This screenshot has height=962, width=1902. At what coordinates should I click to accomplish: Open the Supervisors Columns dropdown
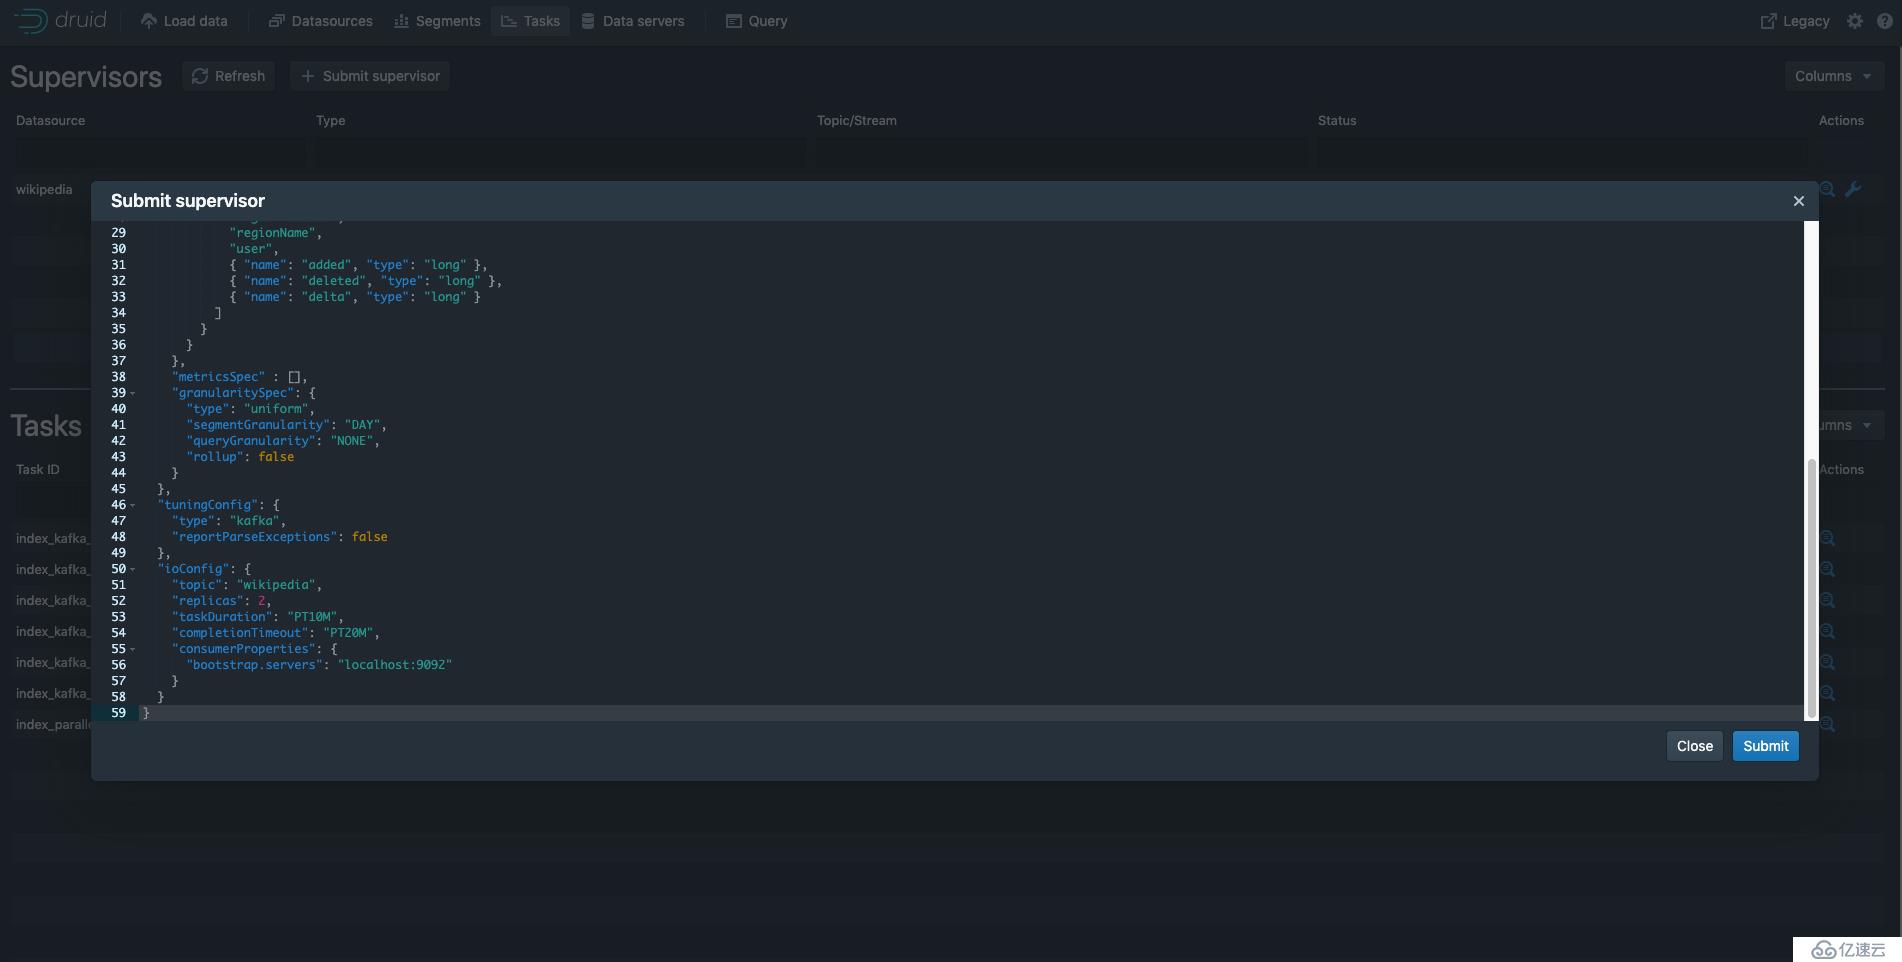(x=1834, y=76)
